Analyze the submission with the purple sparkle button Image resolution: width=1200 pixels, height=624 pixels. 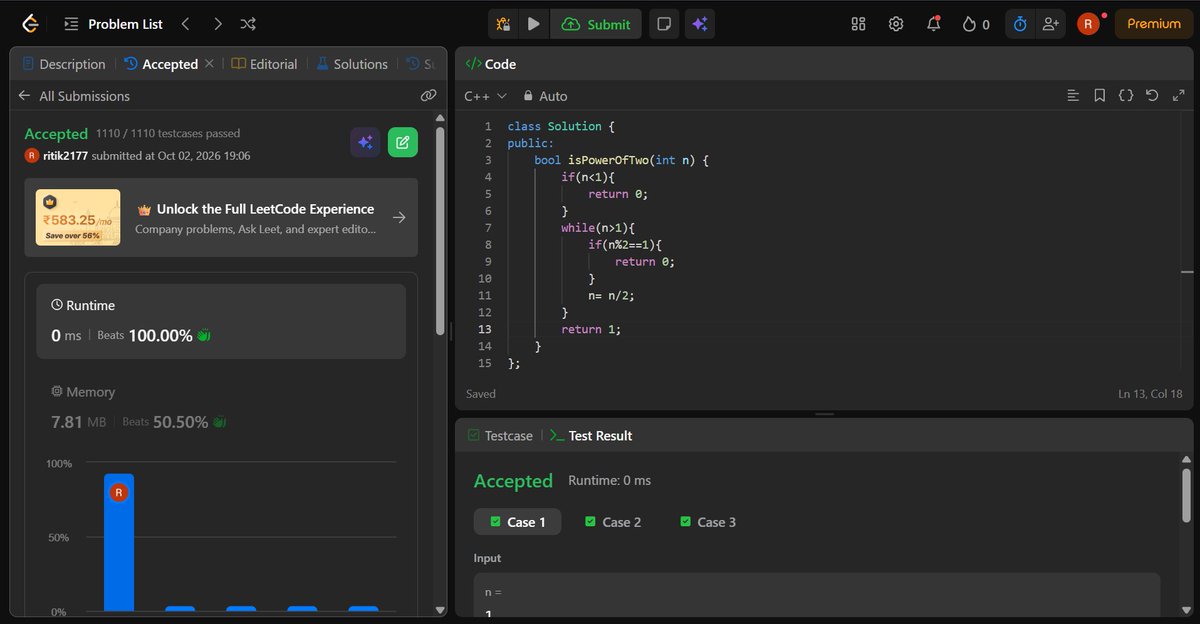[365, 142]
